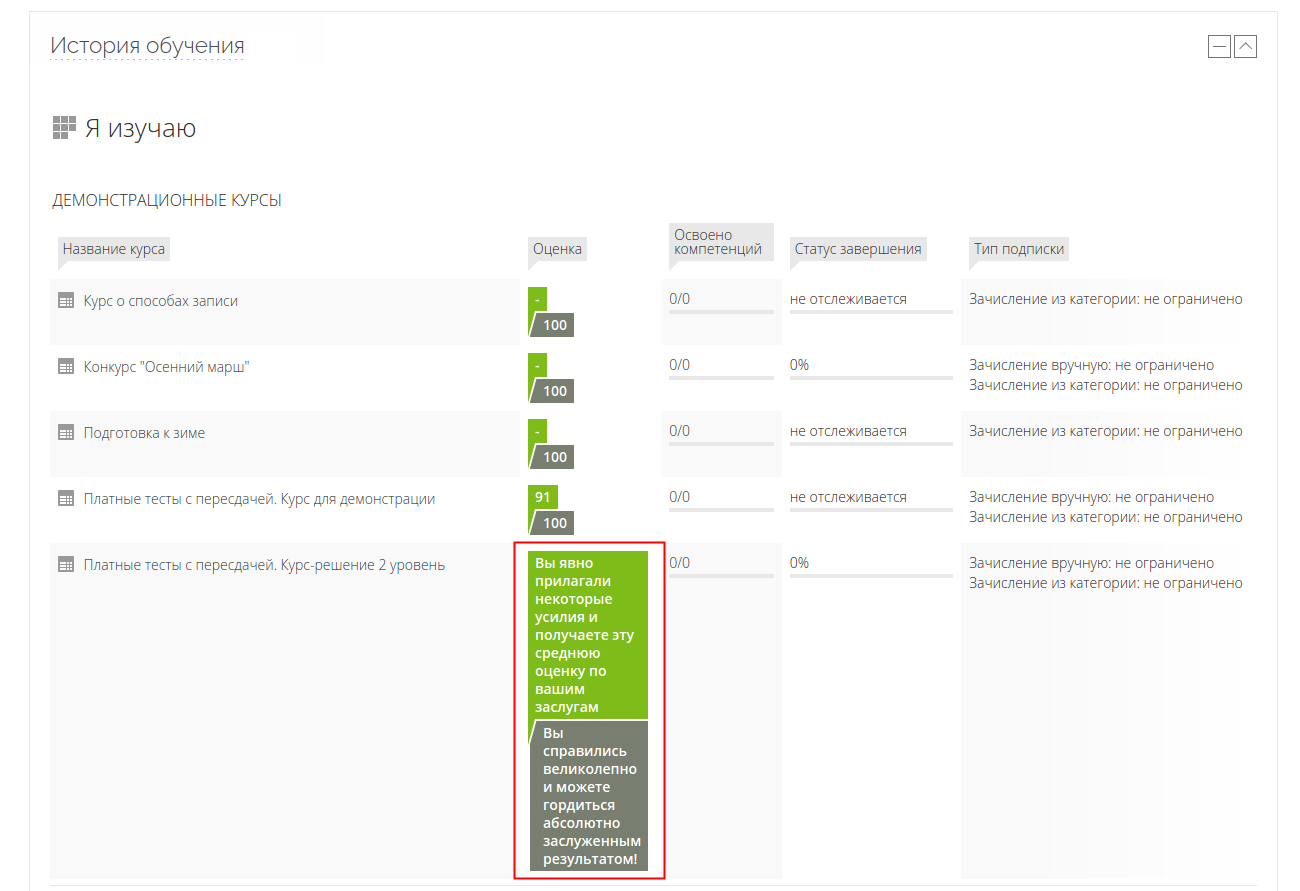Click the Название курса column header
This screenshot has height=891, width=1300.
coord(114,249)
